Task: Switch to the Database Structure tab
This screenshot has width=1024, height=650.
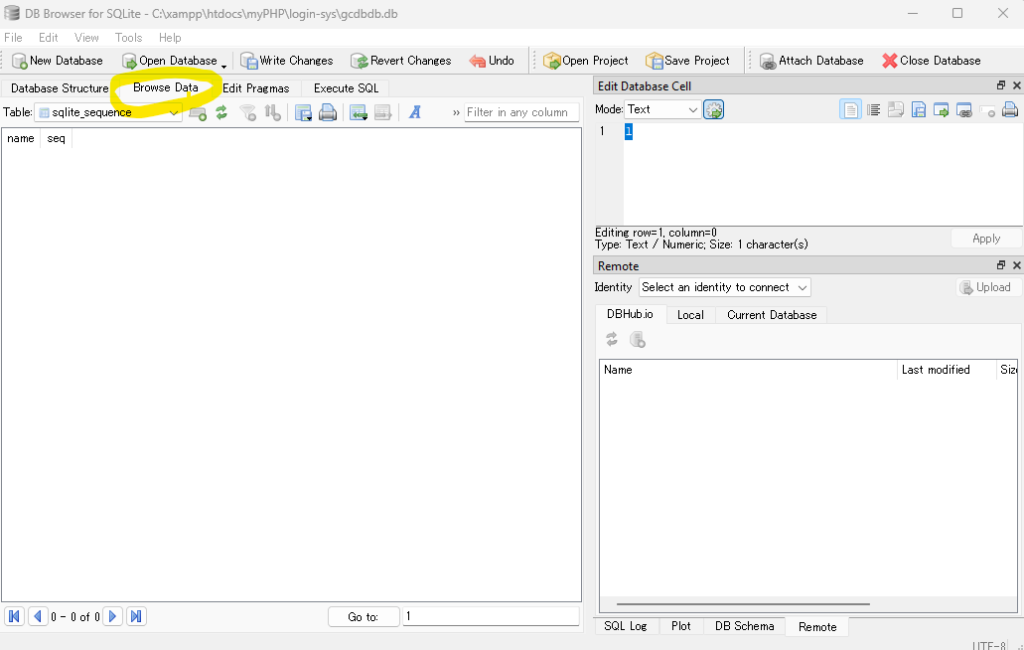Action: [59, 88]
